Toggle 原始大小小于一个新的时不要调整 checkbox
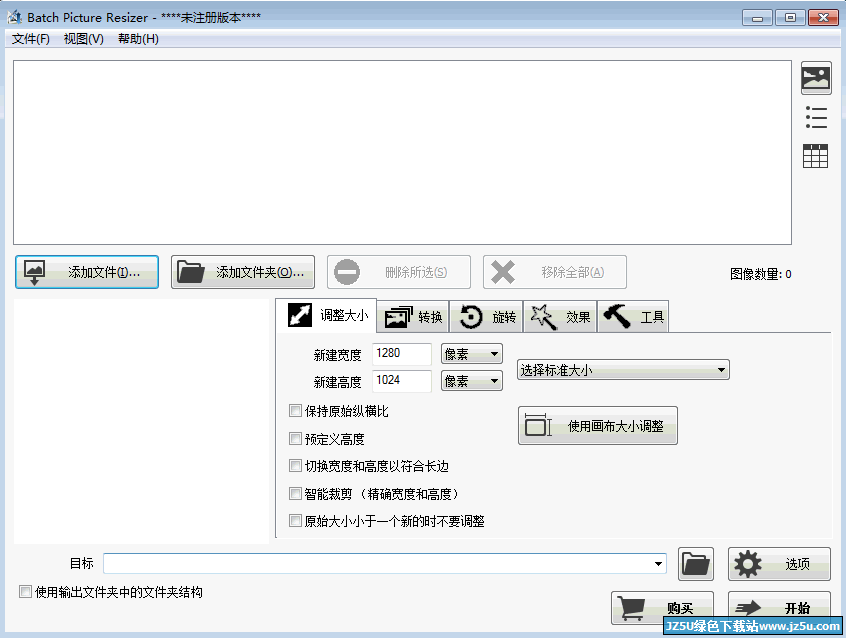846x638 pixels. [x=295, y=520]
